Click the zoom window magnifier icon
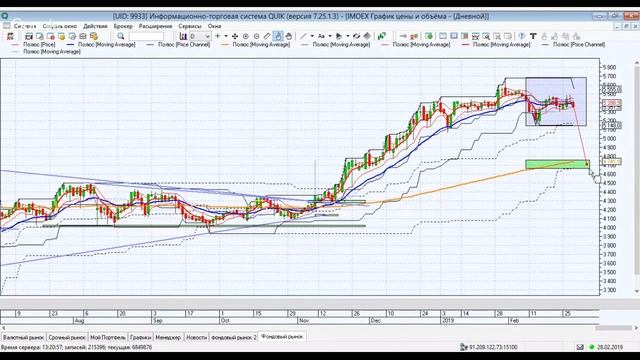The height and width of the screenshot is (360, 640). click(486, 36)
